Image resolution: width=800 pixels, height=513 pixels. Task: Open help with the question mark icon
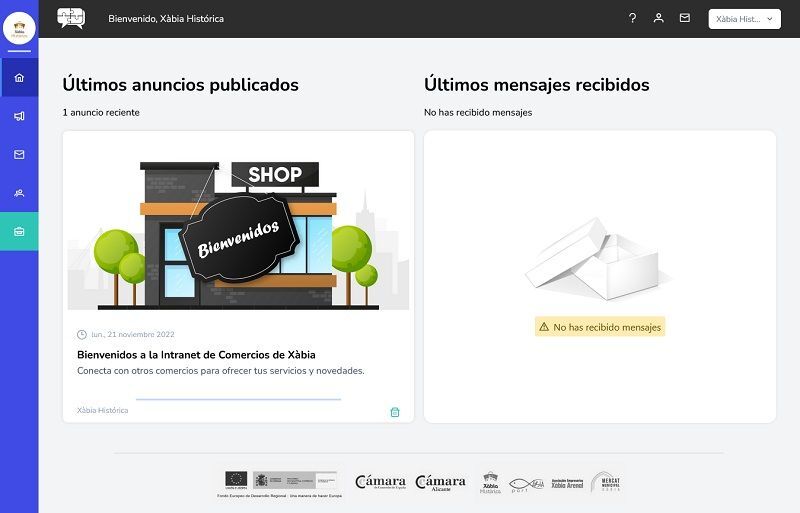click(632, 18)
